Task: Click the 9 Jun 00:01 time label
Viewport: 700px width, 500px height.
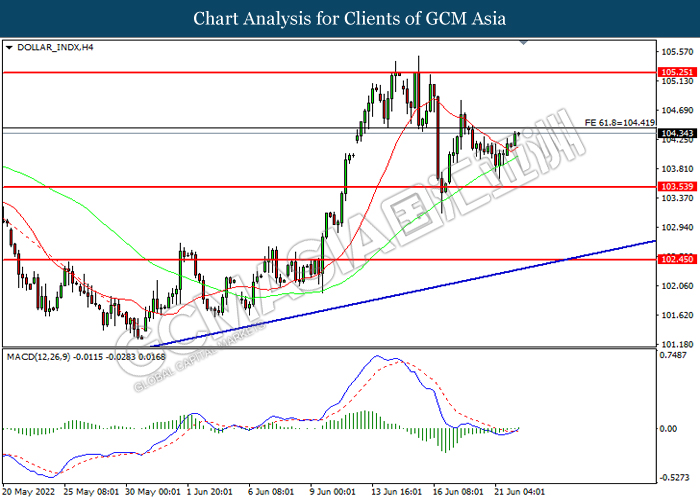Action: coord(333,492)
